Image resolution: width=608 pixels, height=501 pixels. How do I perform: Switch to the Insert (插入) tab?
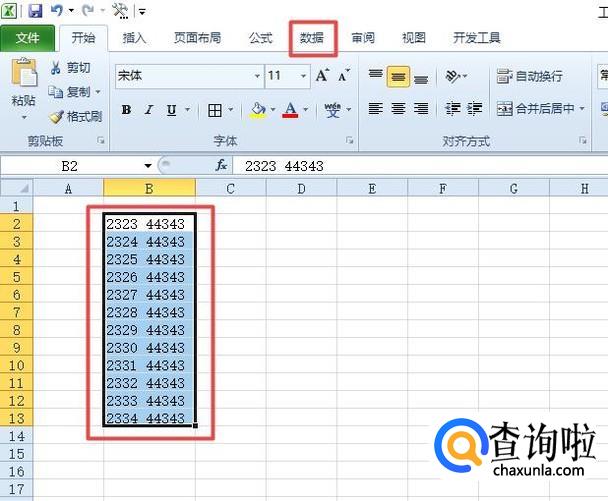(x=134, y=38)
